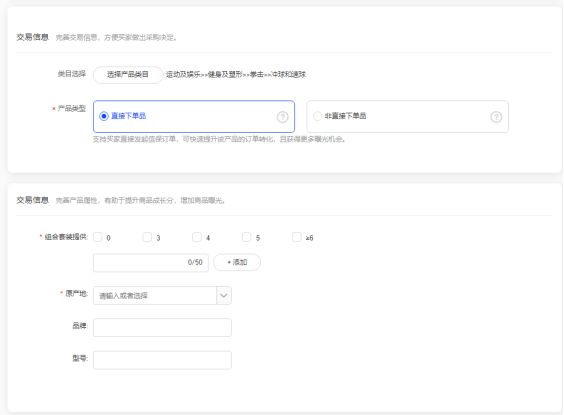Click the +添加 button
The height and width of the screenshot is (415, 564).
tap(237, 263)
